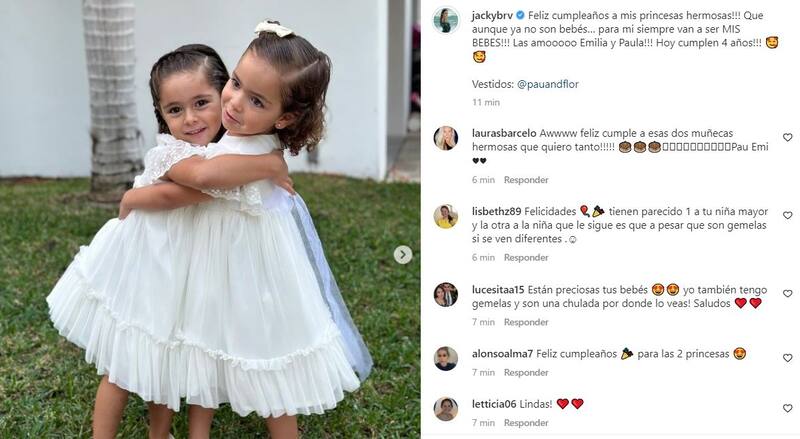Reply to lucesitaa15 with Responder

point(526,322)
